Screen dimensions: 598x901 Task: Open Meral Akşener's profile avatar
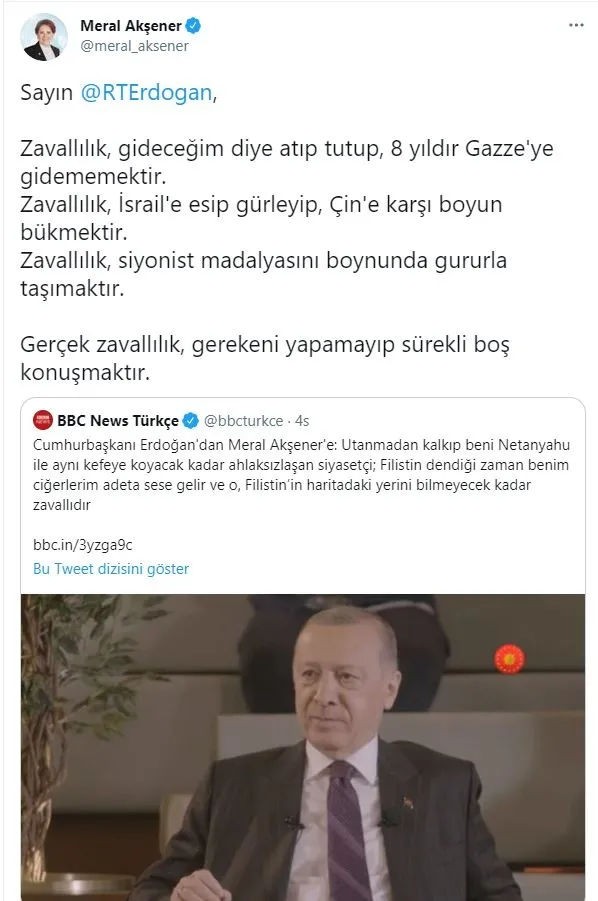[44, 36]
